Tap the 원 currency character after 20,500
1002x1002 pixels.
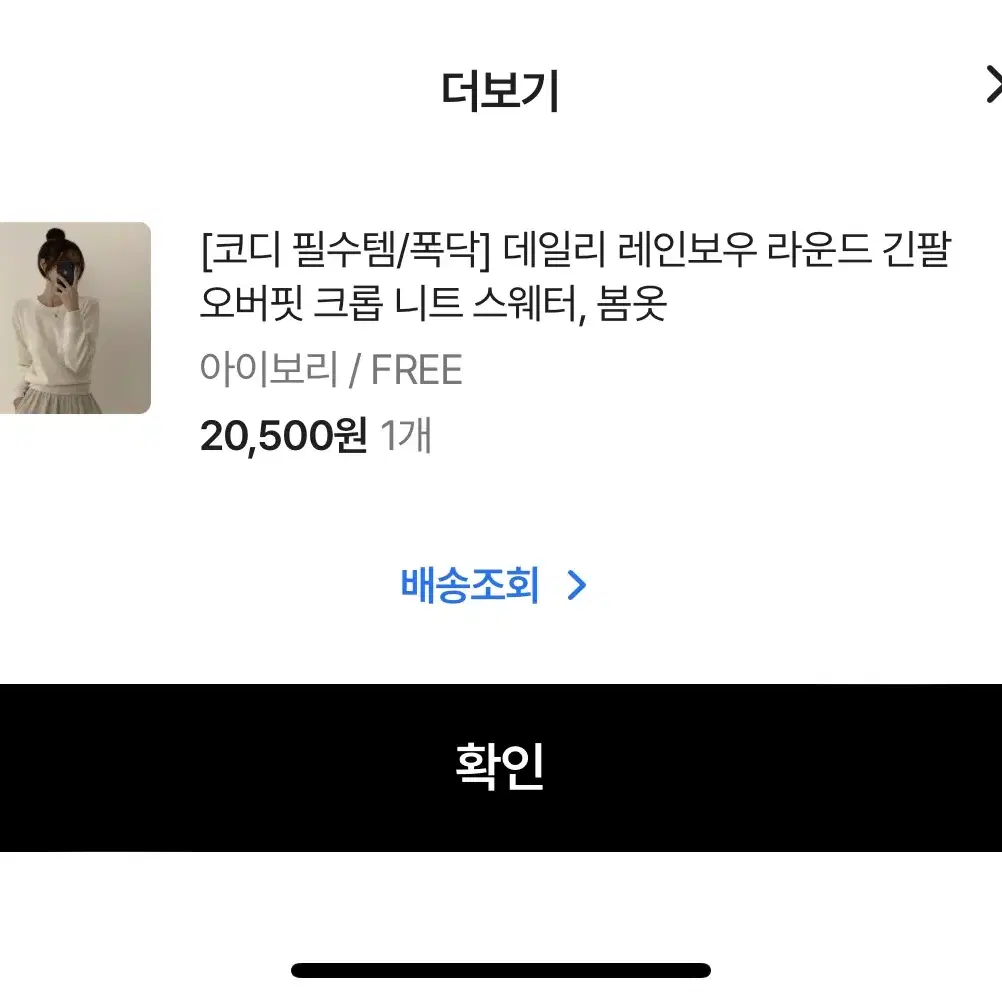coord(350,436)
